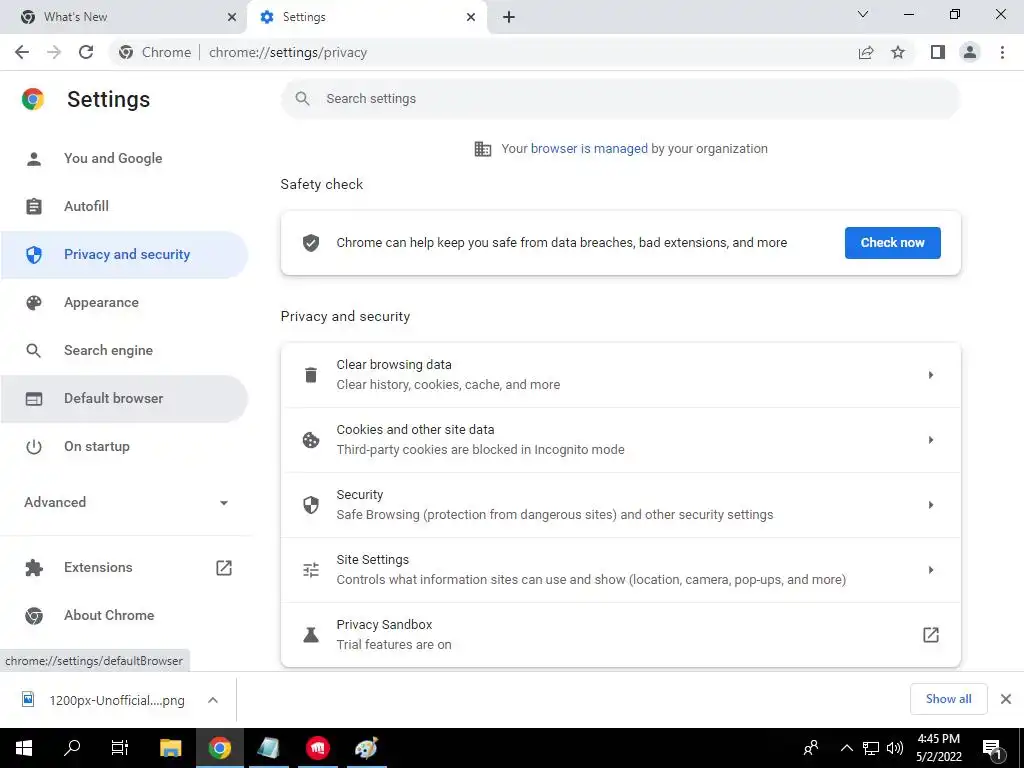Open Chrome's three-dot menu
The image size is (1024, 768).
coord(1002,52)
